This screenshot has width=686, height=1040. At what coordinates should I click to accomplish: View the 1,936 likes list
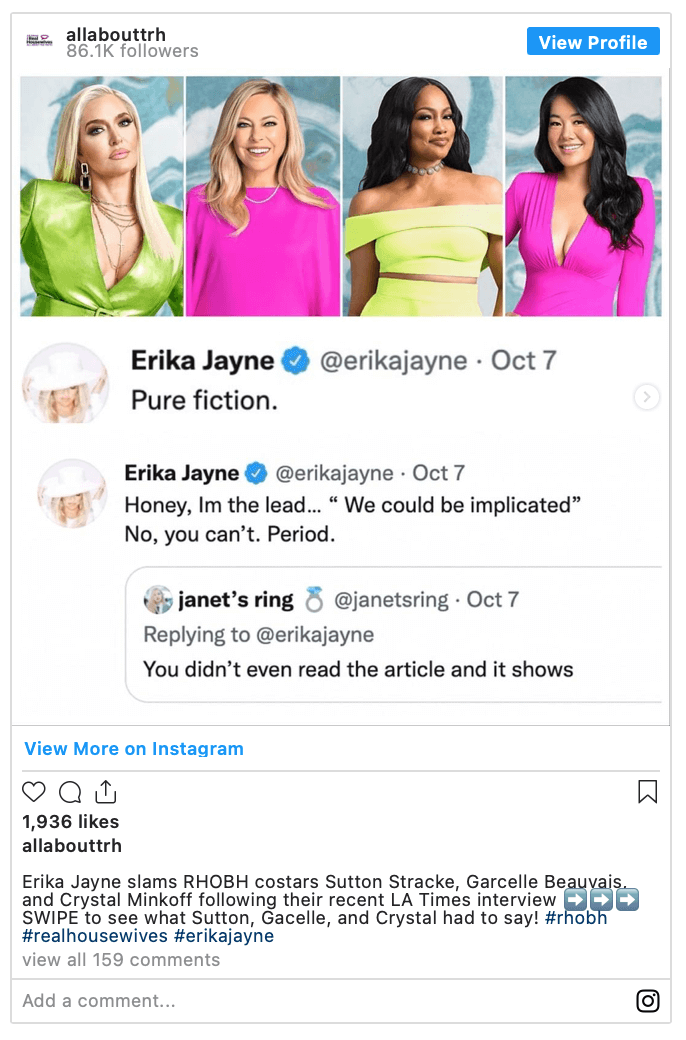(x=70, y=822)
